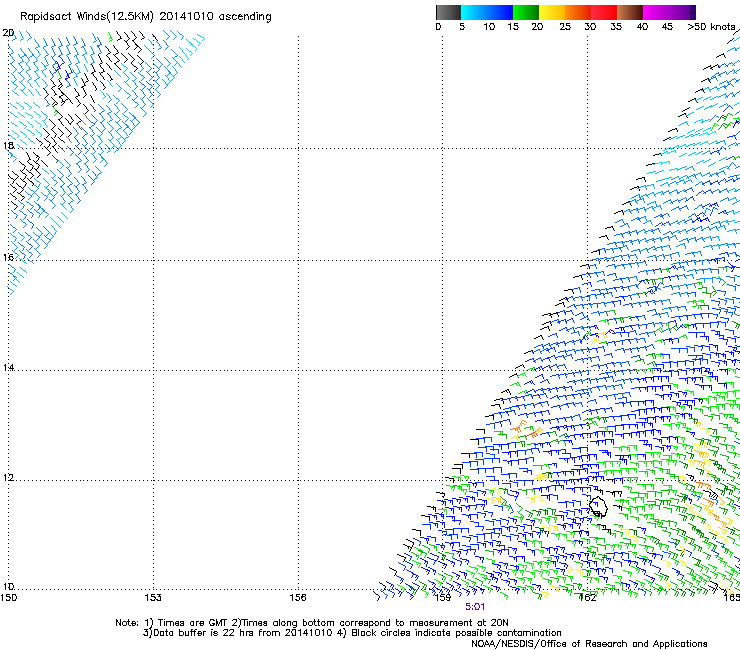Pick the brown 35-40 knots legend swatch

(630, 12)
